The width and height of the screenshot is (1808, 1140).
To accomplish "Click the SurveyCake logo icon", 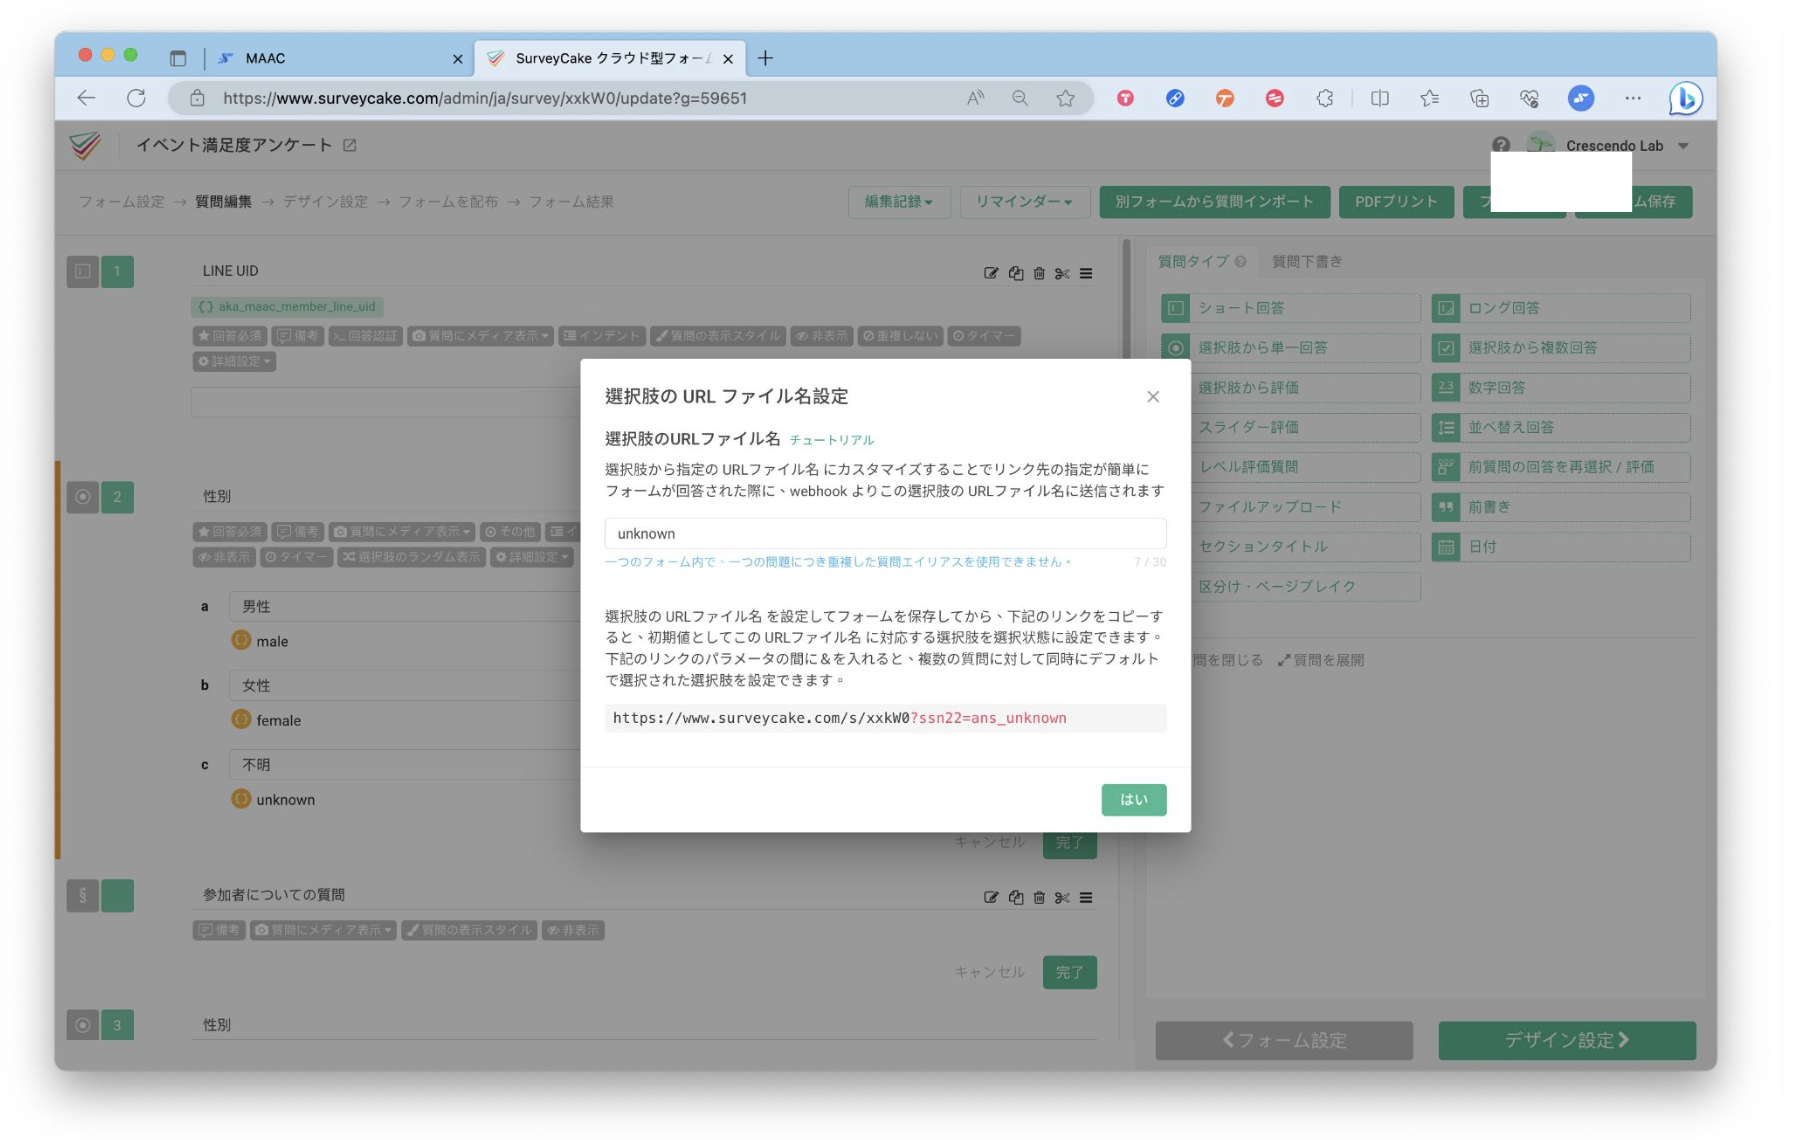I will 86,145.
